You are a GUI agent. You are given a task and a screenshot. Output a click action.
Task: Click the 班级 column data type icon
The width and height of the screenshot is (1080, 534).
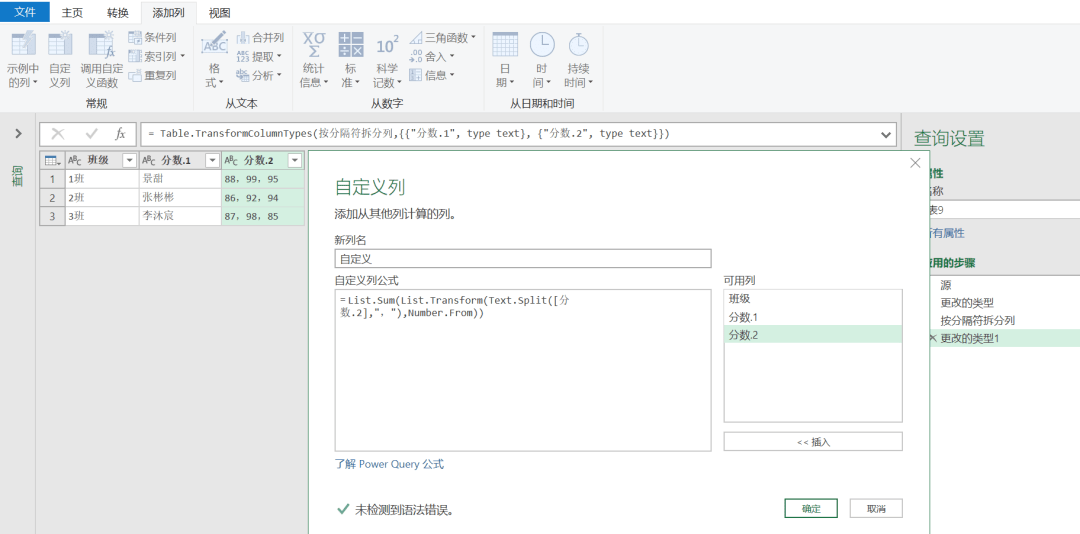coord(74,161)
